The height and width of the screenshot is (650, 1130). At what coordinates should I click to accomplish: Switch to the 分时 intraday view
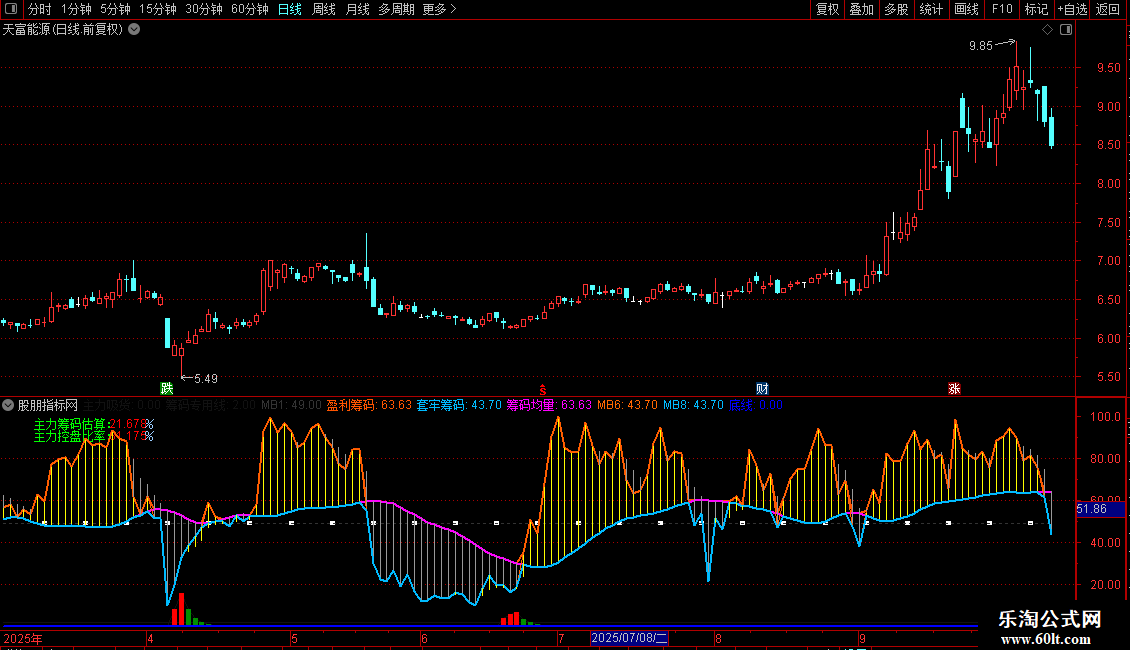[x=39, y=9]
